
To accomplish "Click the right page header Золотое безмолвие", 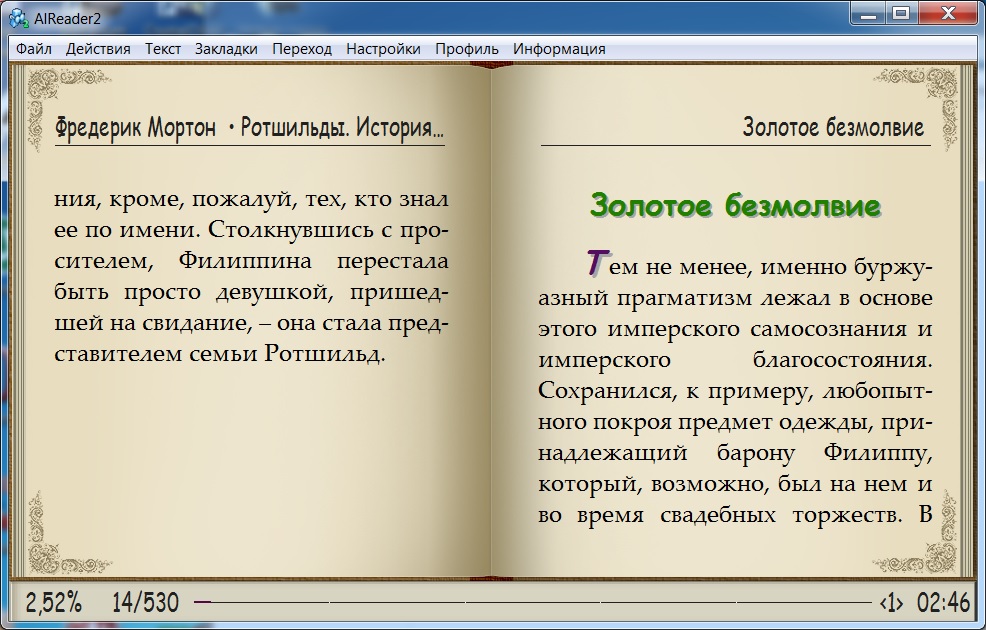I will coord(833,127).
